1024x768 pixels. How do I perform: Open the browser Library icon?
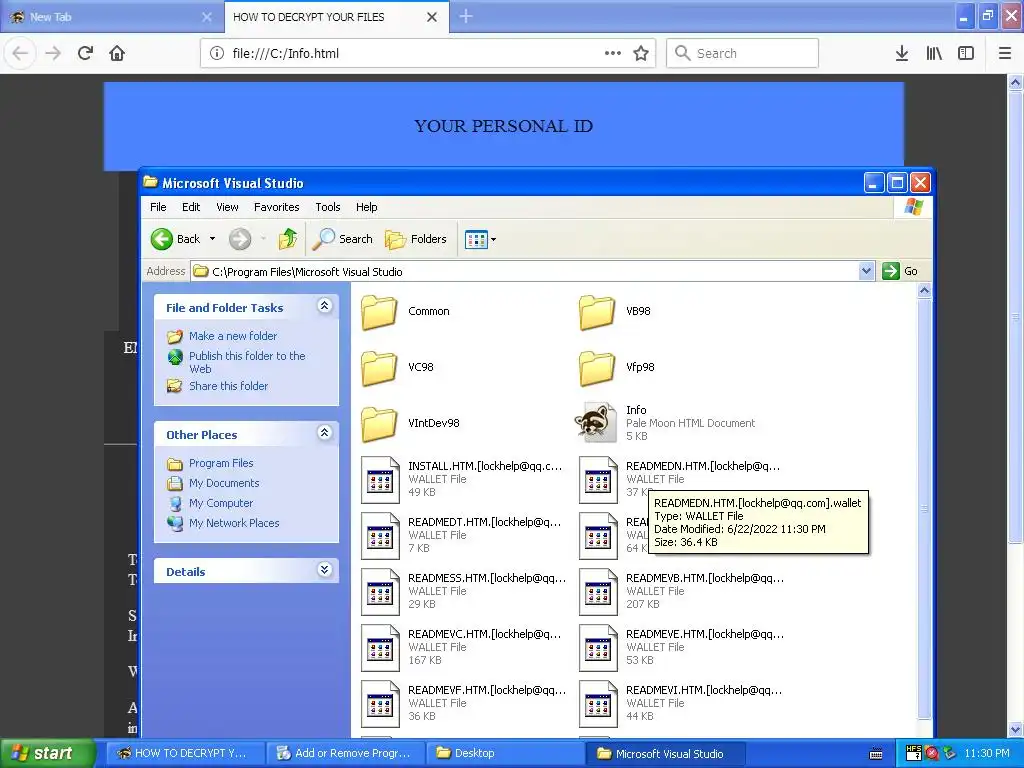[934, 54]
